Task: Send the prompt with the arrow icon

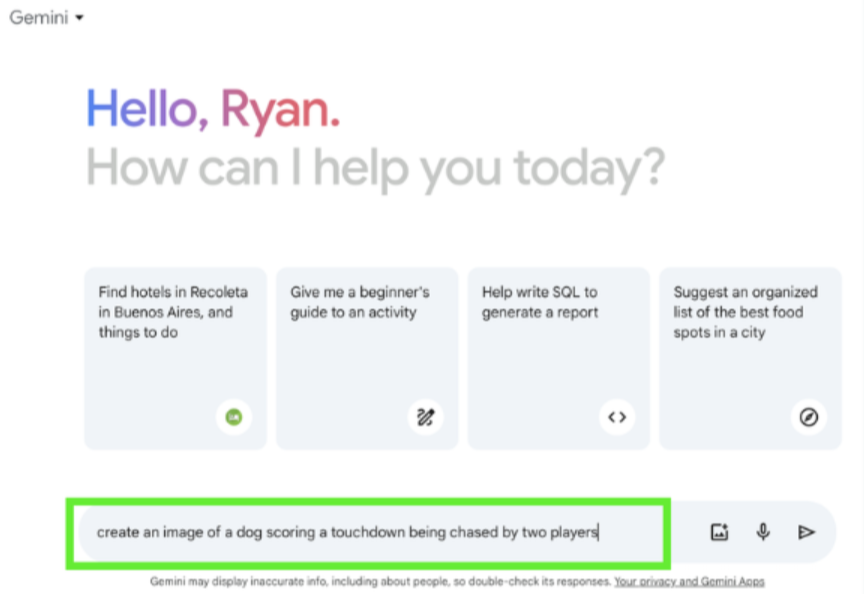Action: (807, 532)
